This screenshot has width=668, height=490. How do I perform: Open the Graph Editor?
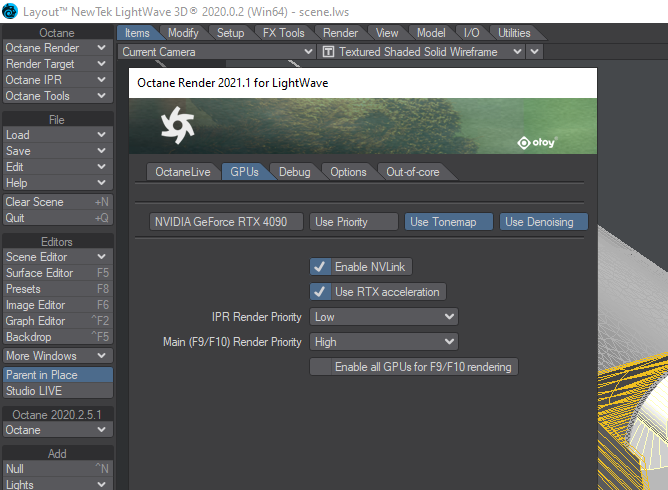(58, 321)
